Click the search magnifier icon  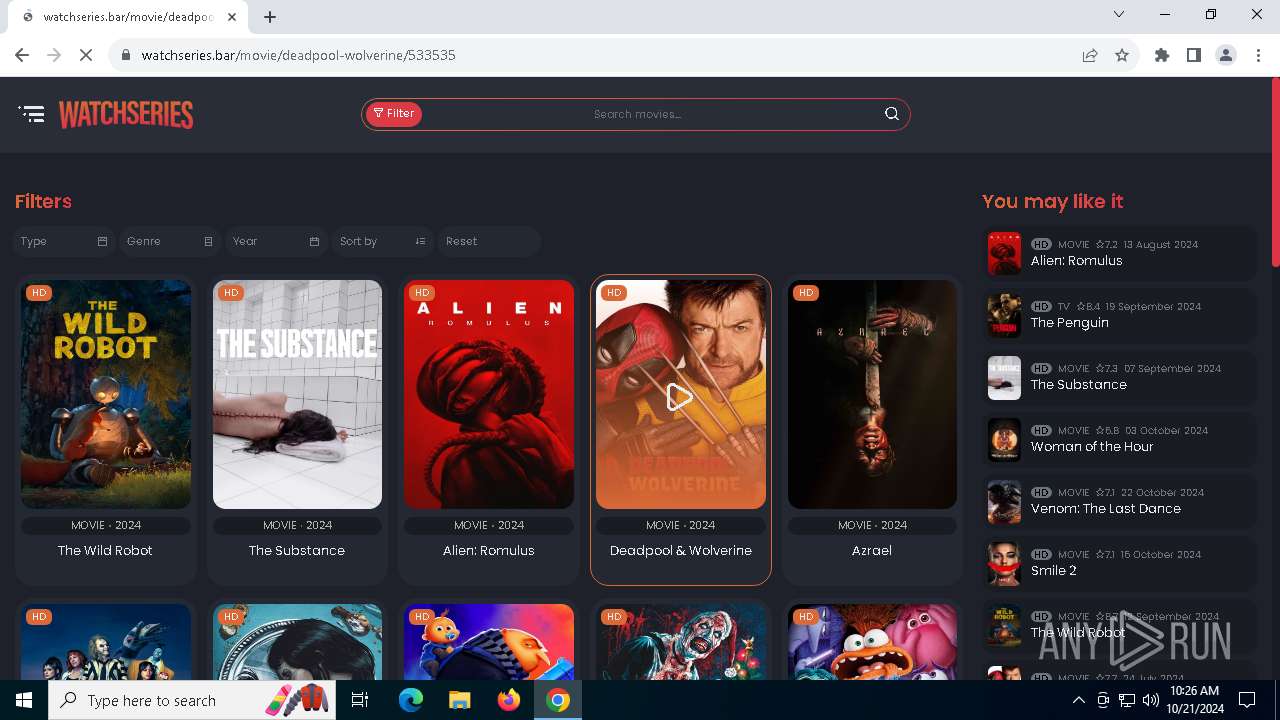[x=892, y=114]
